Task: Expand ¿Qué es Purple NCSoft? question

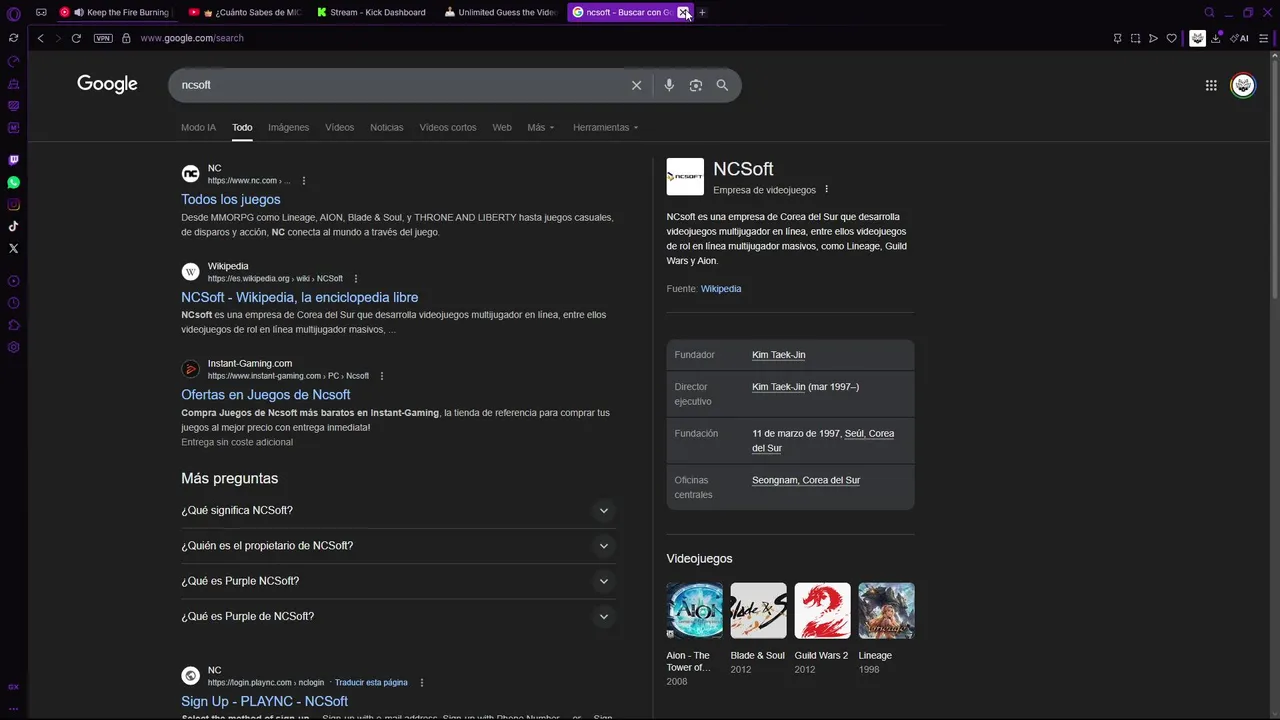Action: pyautogui.click(x=398, y=581)
